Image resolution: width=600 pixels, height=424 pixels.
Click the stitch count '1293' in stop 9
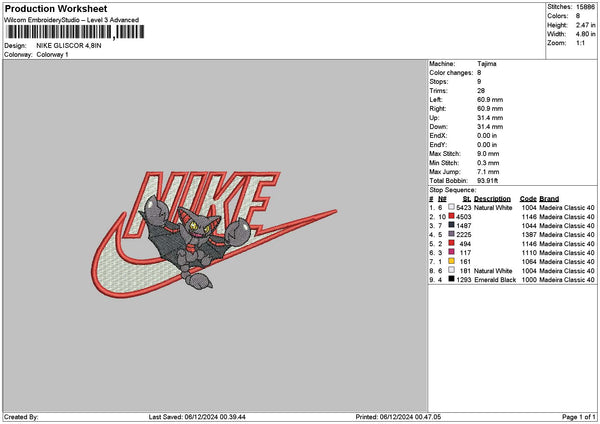[464, 280]
